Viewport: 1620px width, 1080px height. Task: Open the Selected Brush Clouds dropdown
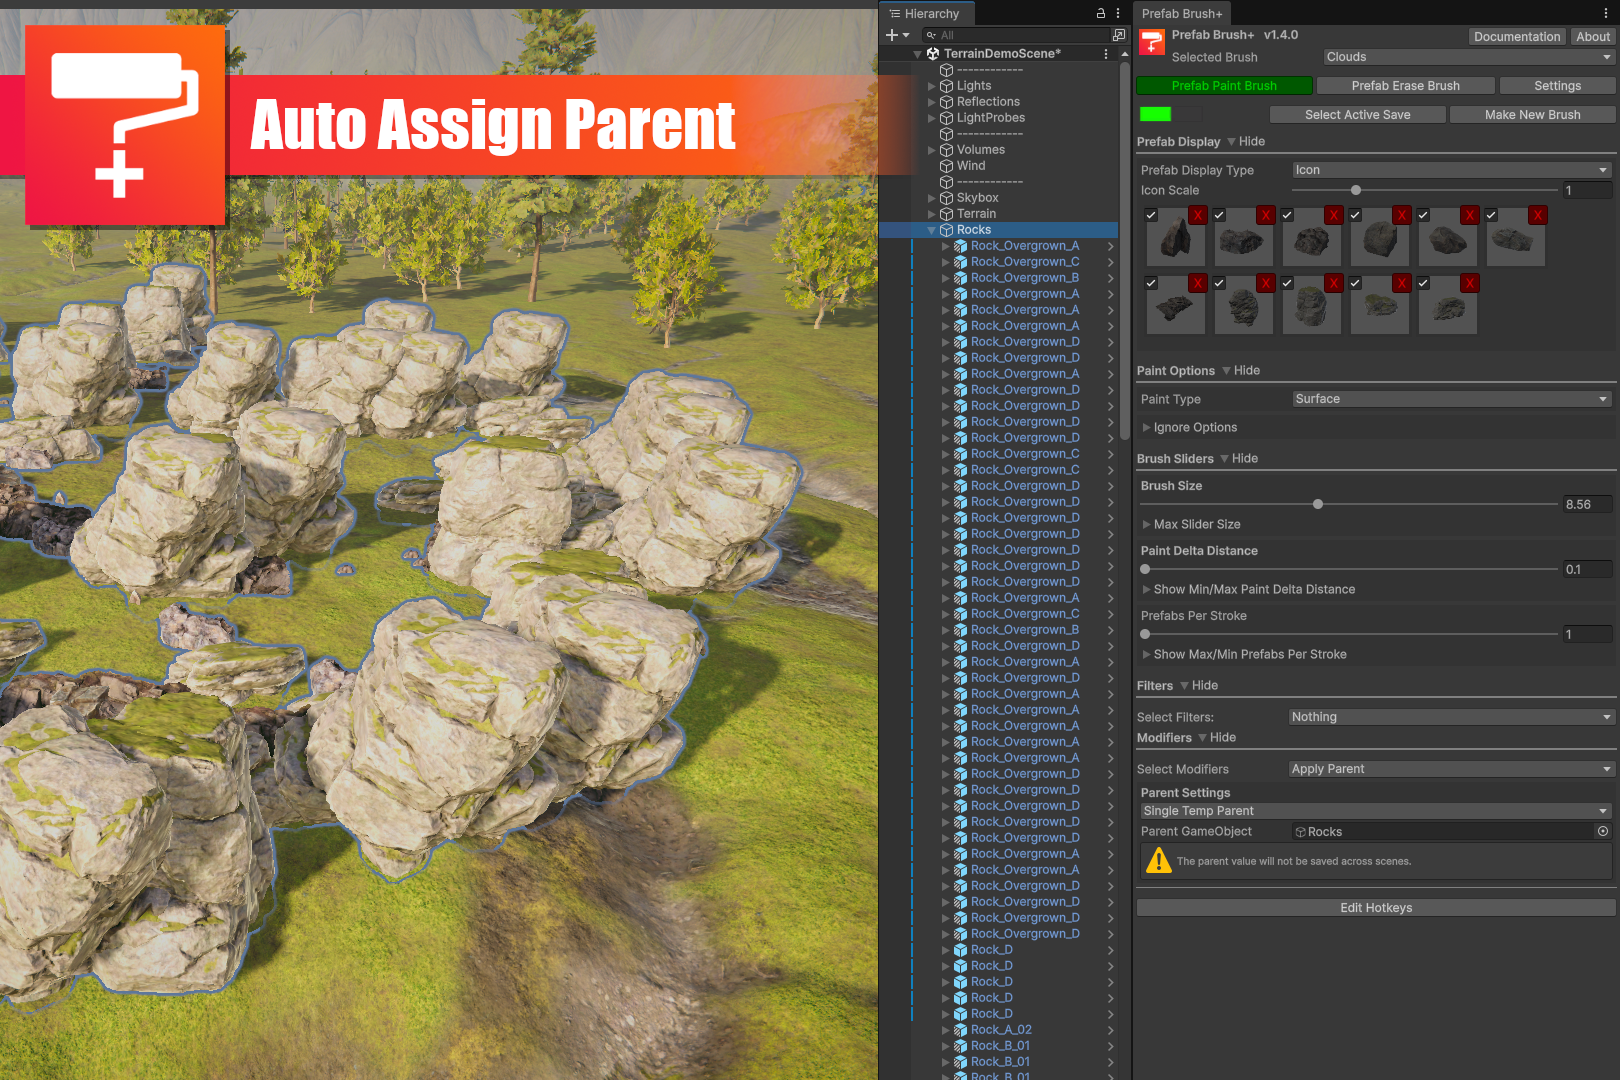pyautogui.click(x=1468, y=57)
